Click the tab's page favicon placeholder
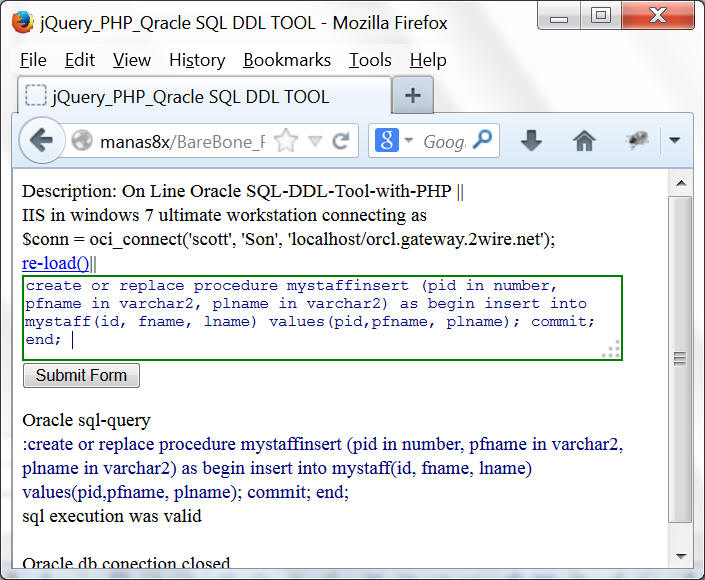The width and height of the screenshot is (705, 580). [36, 96]
